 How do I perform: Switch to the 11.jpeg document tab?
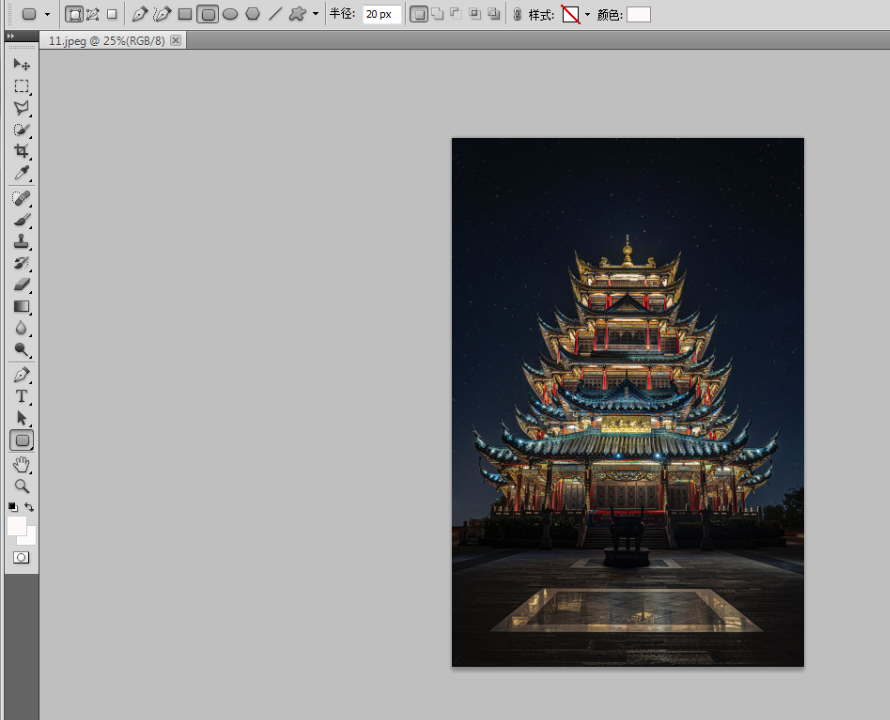coord(107,41)
